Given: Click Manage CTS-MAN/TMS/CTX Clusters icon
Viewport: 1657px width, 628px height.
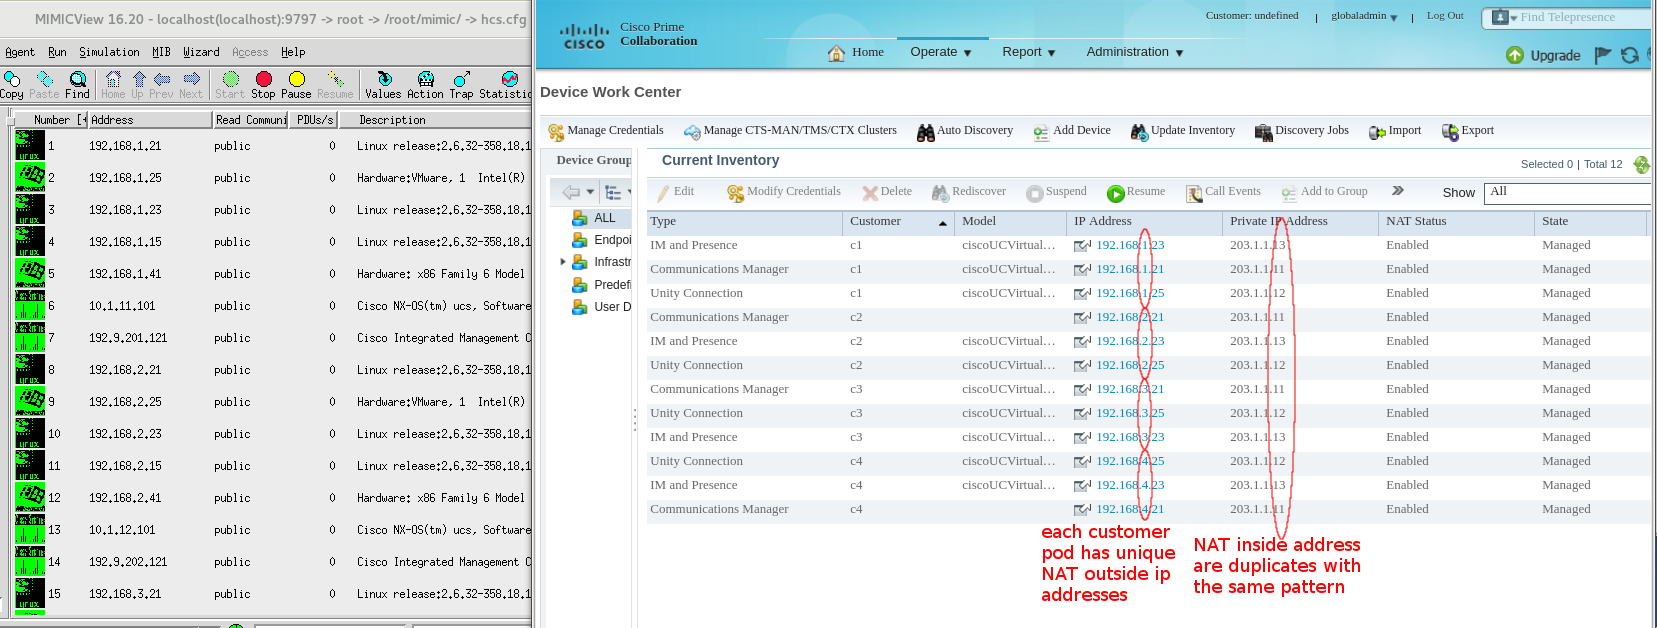Looking at the screenshot, I should (692, 132).
